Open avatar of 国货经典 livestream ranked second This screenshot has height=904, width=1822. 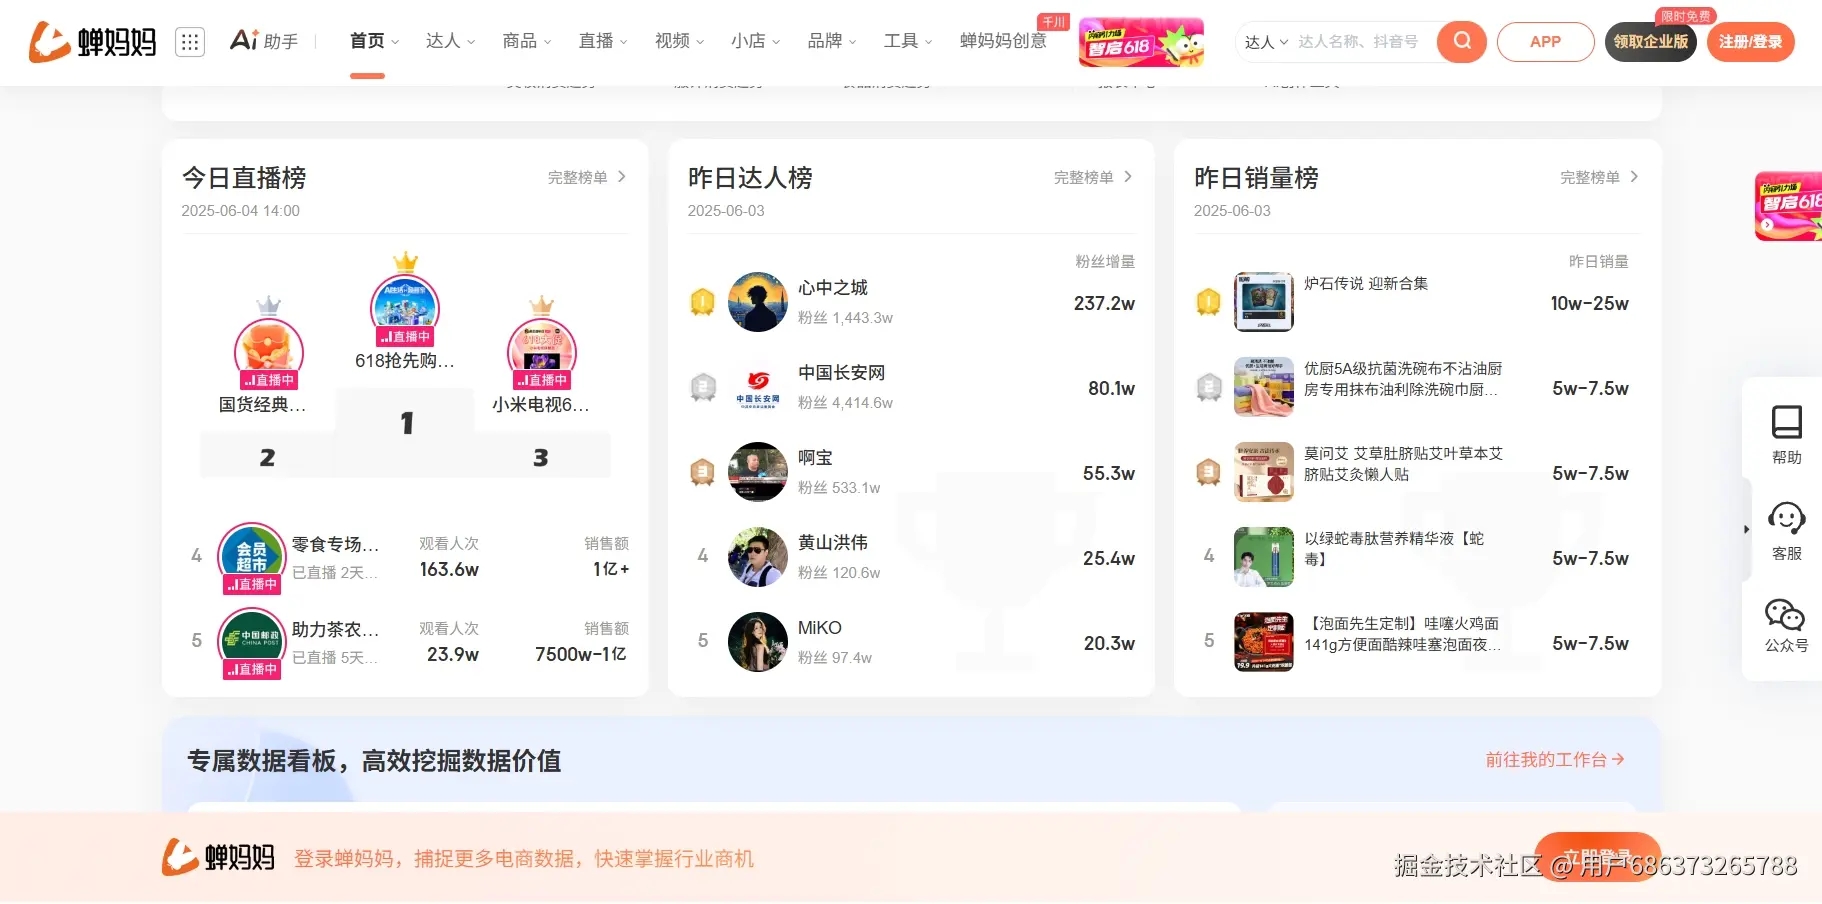click(x=268, y=351)
